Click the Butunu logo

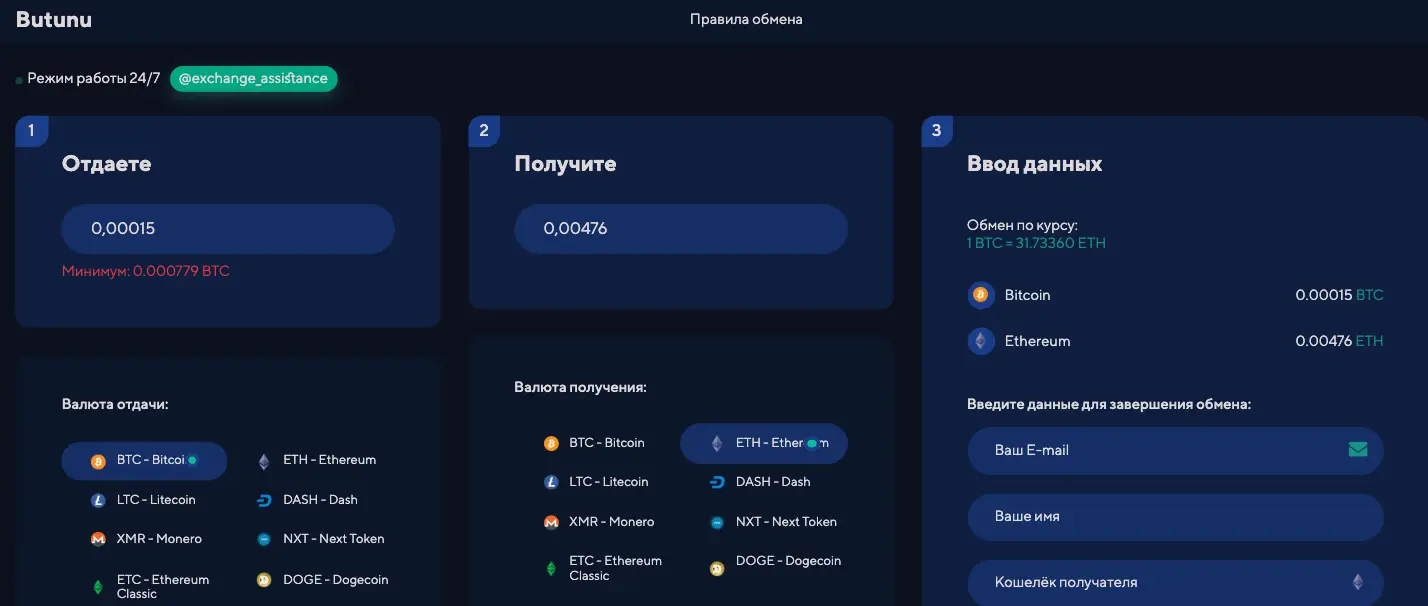pos(53,18)
